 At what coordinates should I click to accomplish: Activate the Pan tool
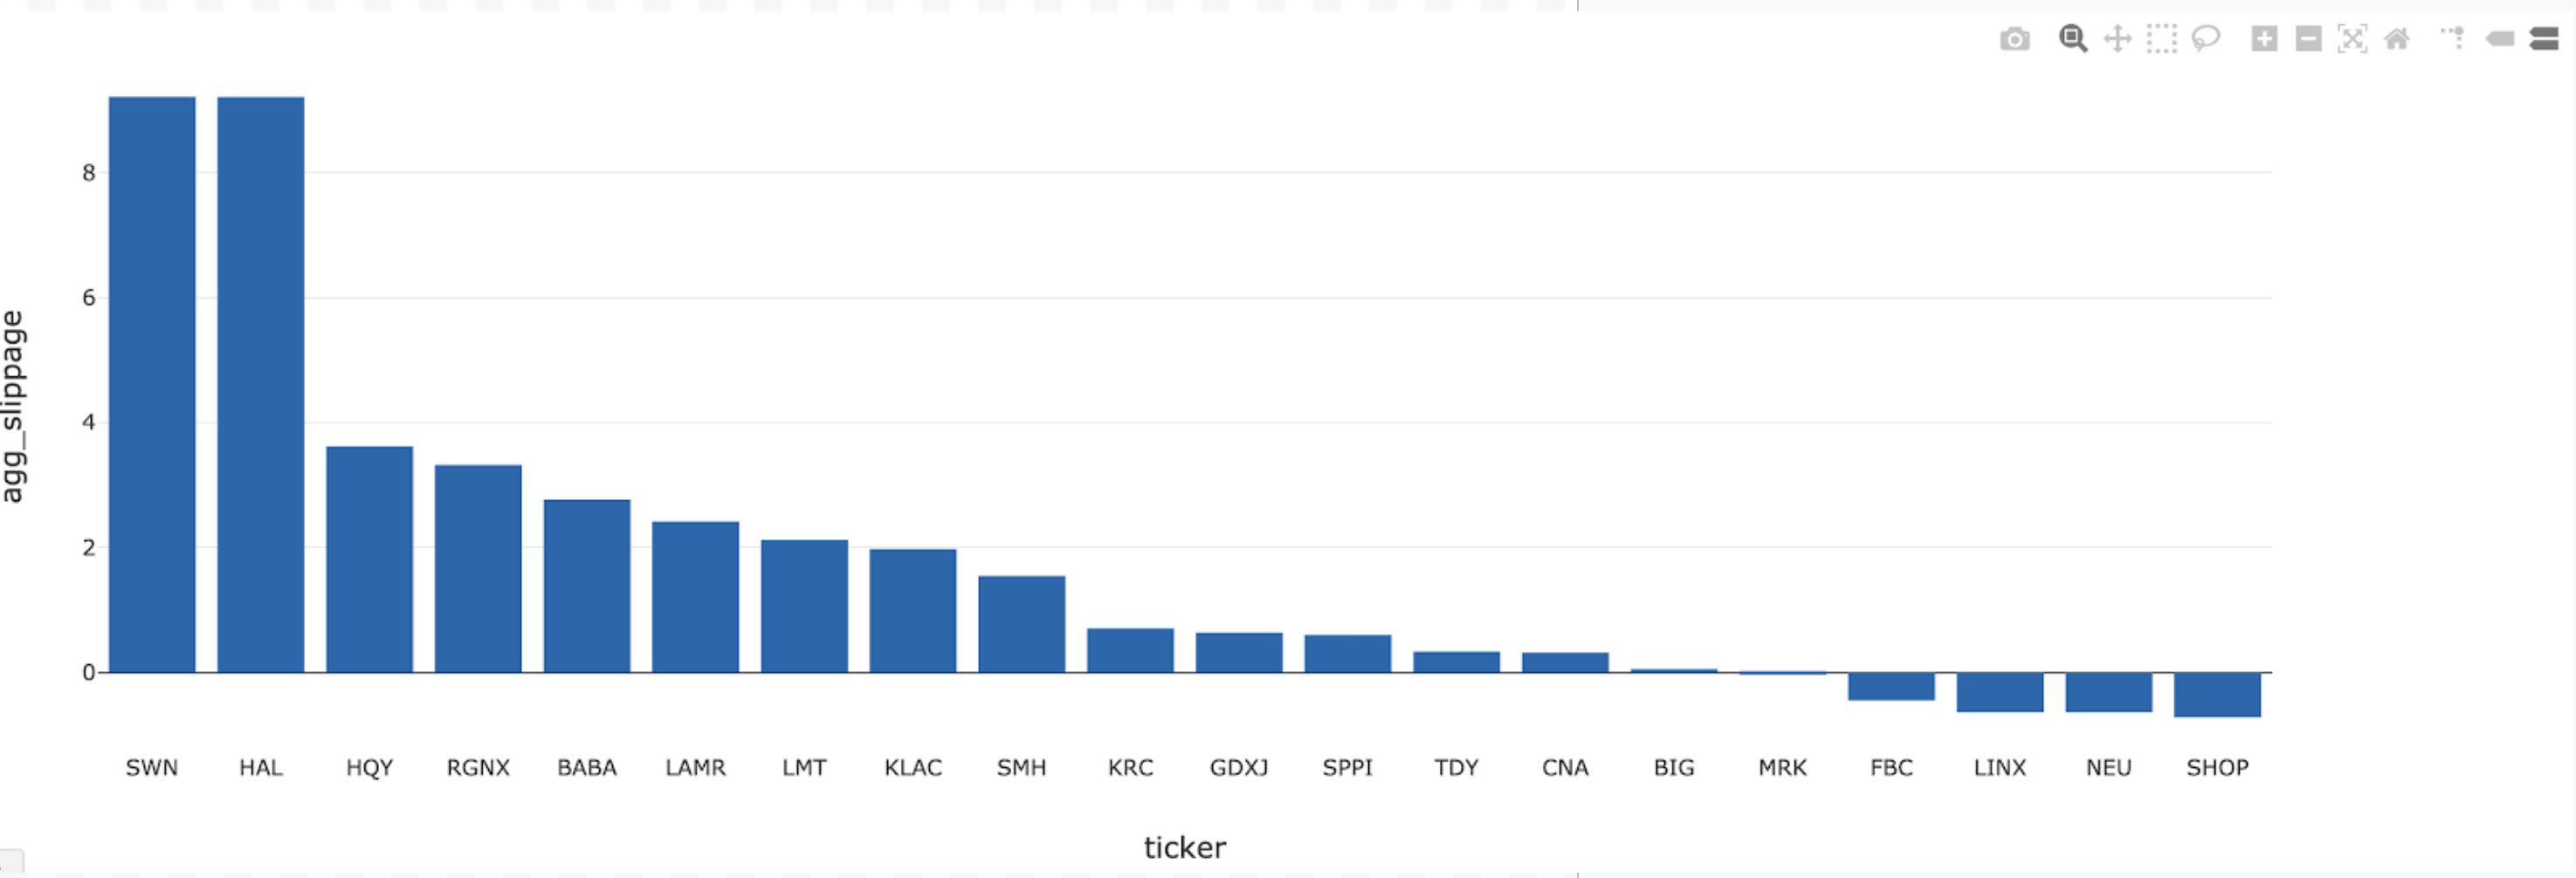[2117, 39]
